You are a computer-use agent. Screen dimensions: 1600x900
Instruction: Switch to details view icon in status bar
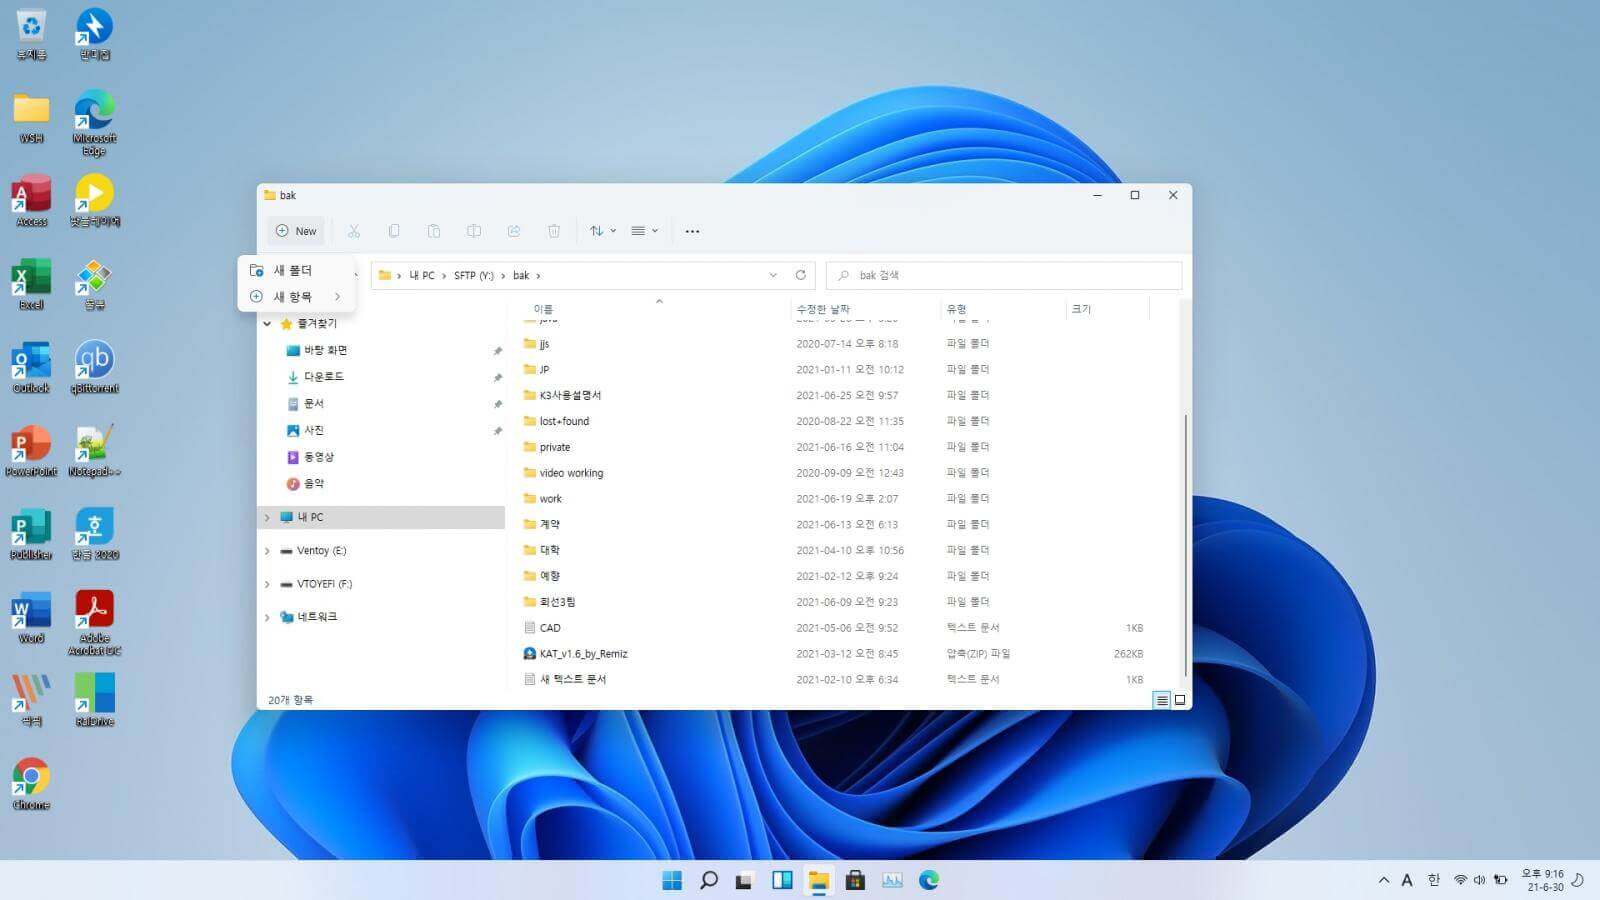pyautogui.click(x=1161, y=700)
